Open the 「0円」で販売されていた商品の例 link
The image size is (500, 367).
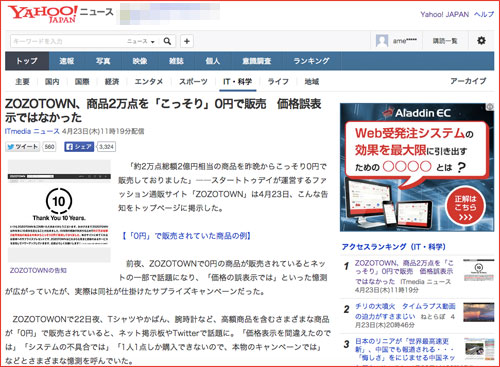tap(186, 236)
